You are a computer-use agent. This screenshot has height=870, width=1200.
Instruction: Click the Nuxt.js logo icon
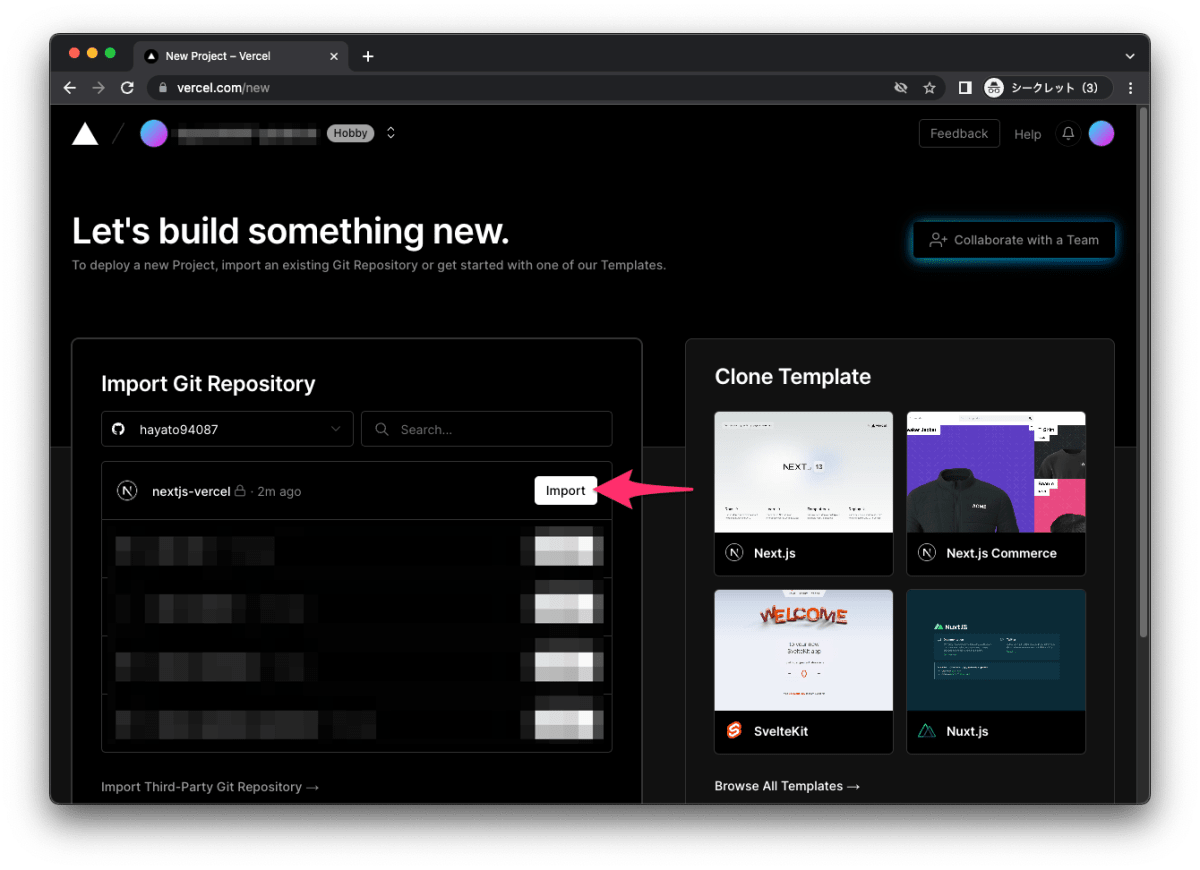pos(927,731)
